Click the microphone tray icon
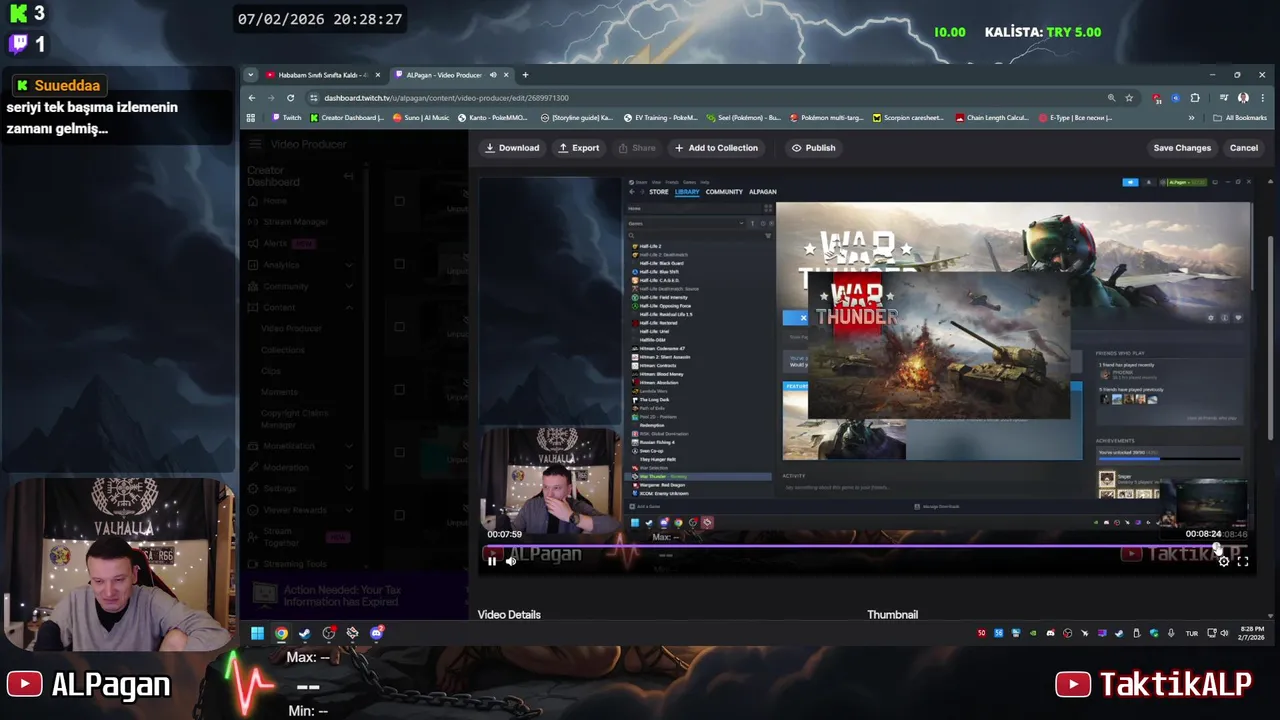This screenshot has height=720, width=1280. coord(1171,633)
